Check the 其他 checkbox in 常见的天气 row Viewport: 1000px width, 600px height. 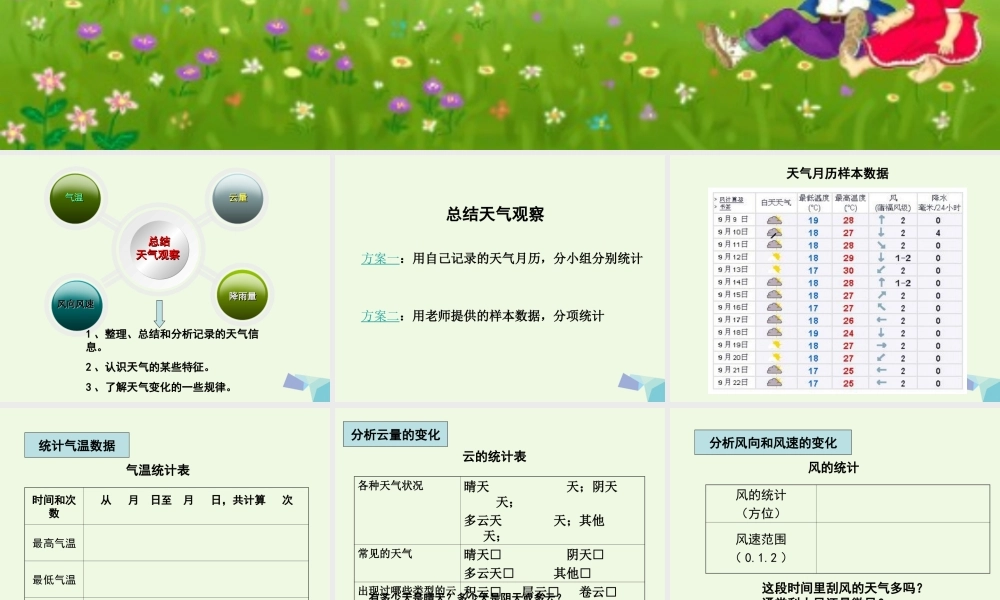(x=585, y=574)
